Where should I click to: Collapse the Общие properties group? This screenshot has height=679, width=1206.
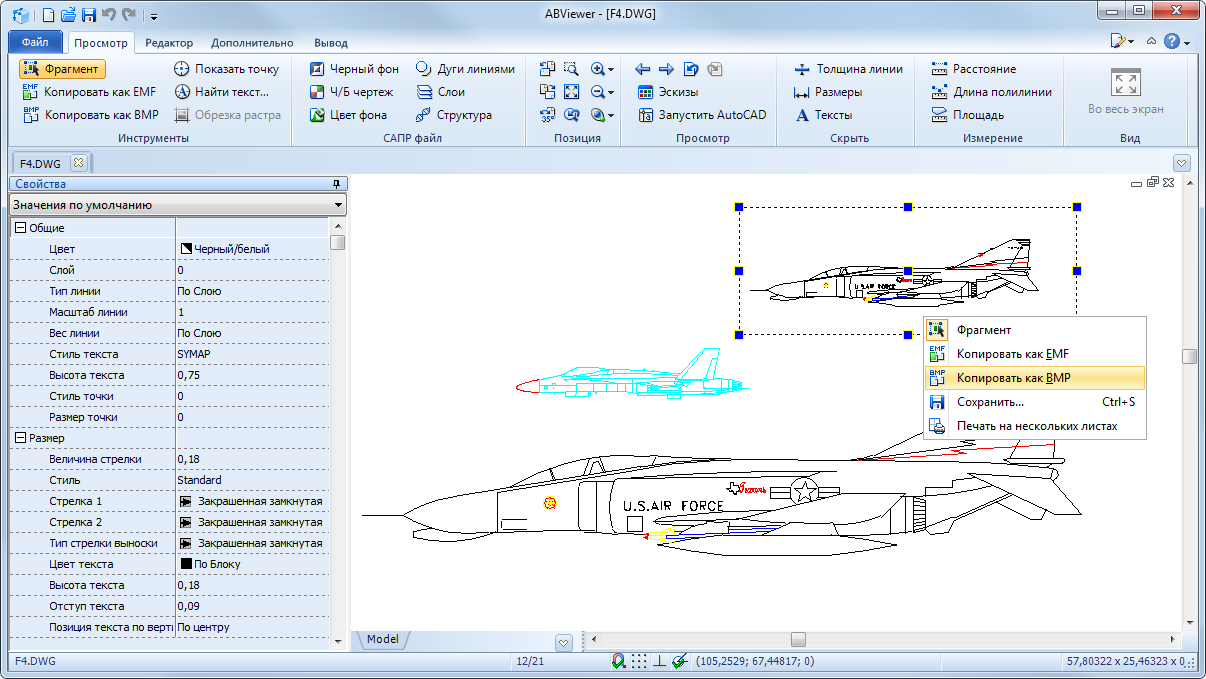click(x=19, y=228)
